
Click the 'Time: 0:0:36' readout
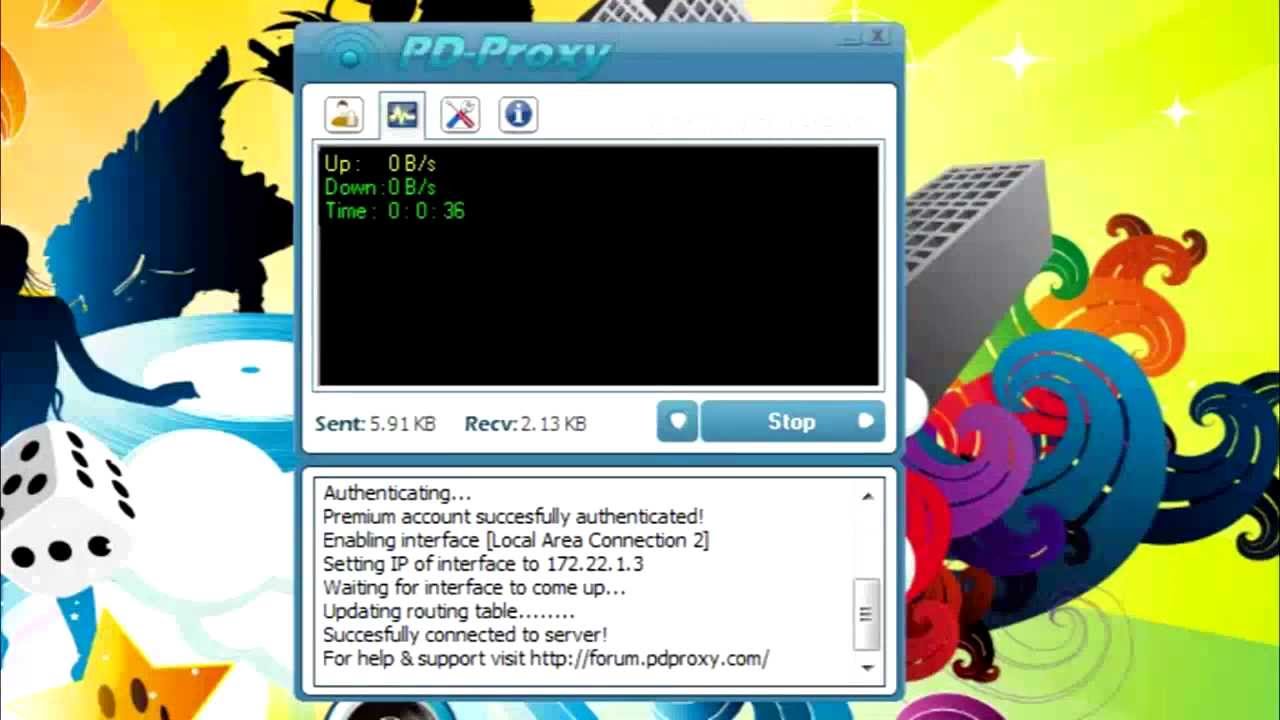point(394,211)
